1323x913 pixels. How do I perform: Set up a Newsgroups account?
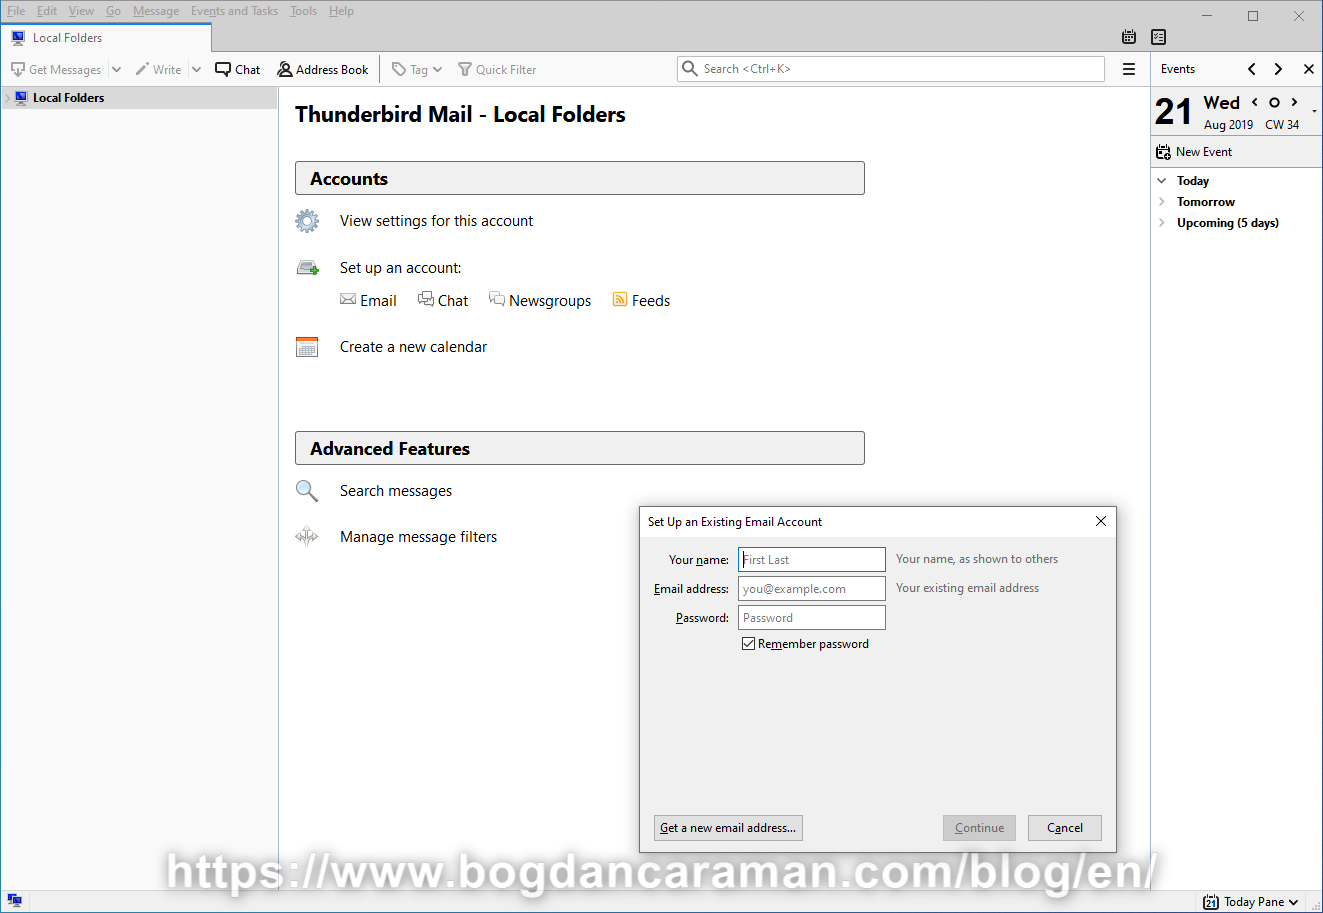[x=540, y=300]
